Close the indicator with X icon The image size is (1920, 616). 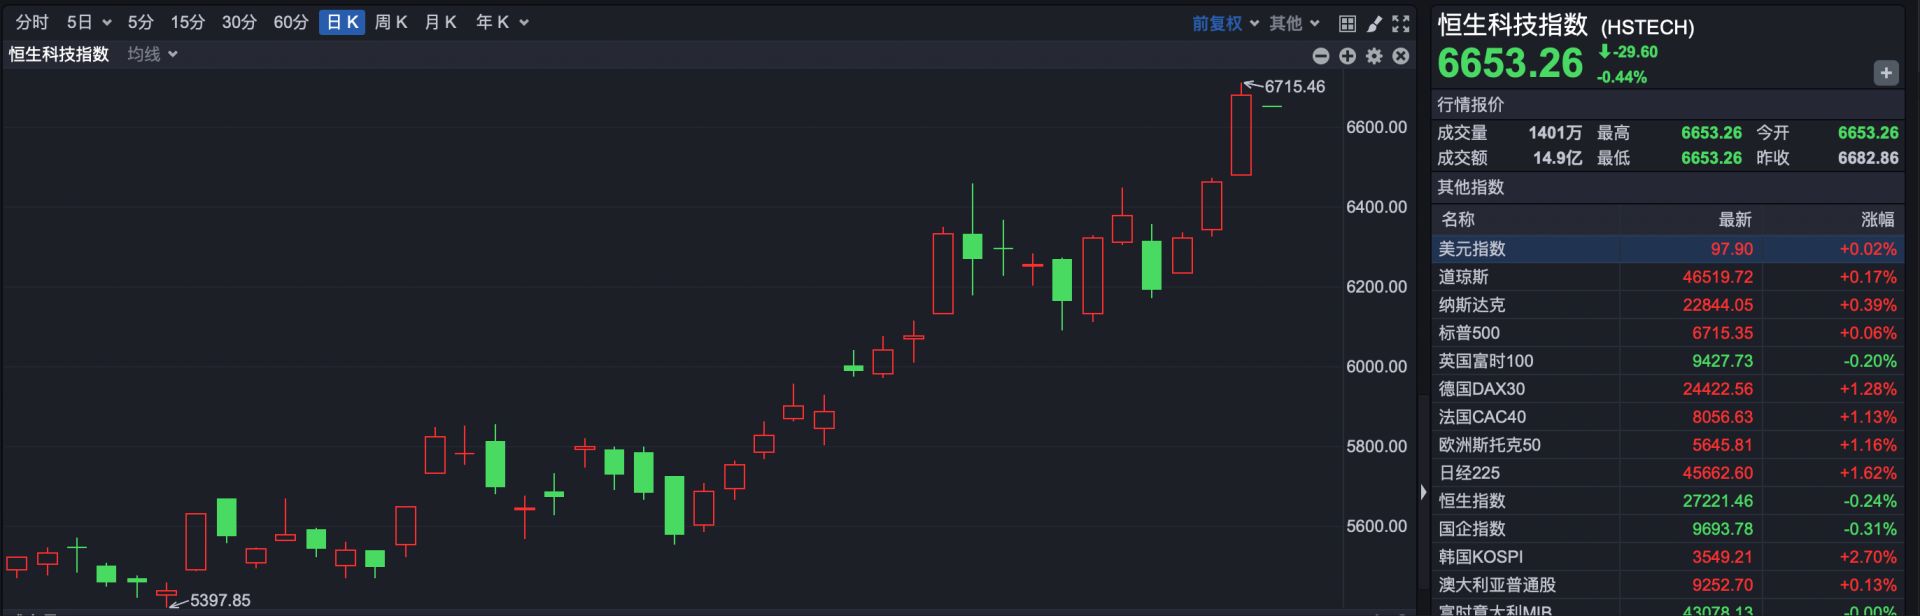click(1401, 56)
